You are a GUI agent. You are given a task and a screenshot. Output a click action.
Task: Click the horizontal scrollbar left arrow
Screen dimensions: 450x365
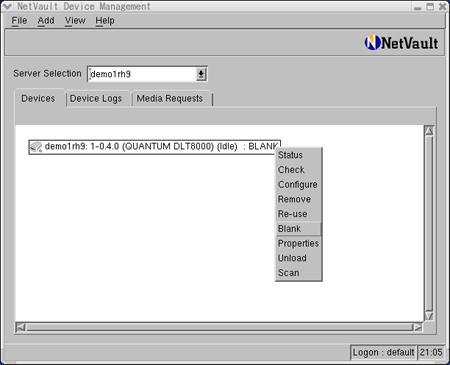click(x=21, y=327)
